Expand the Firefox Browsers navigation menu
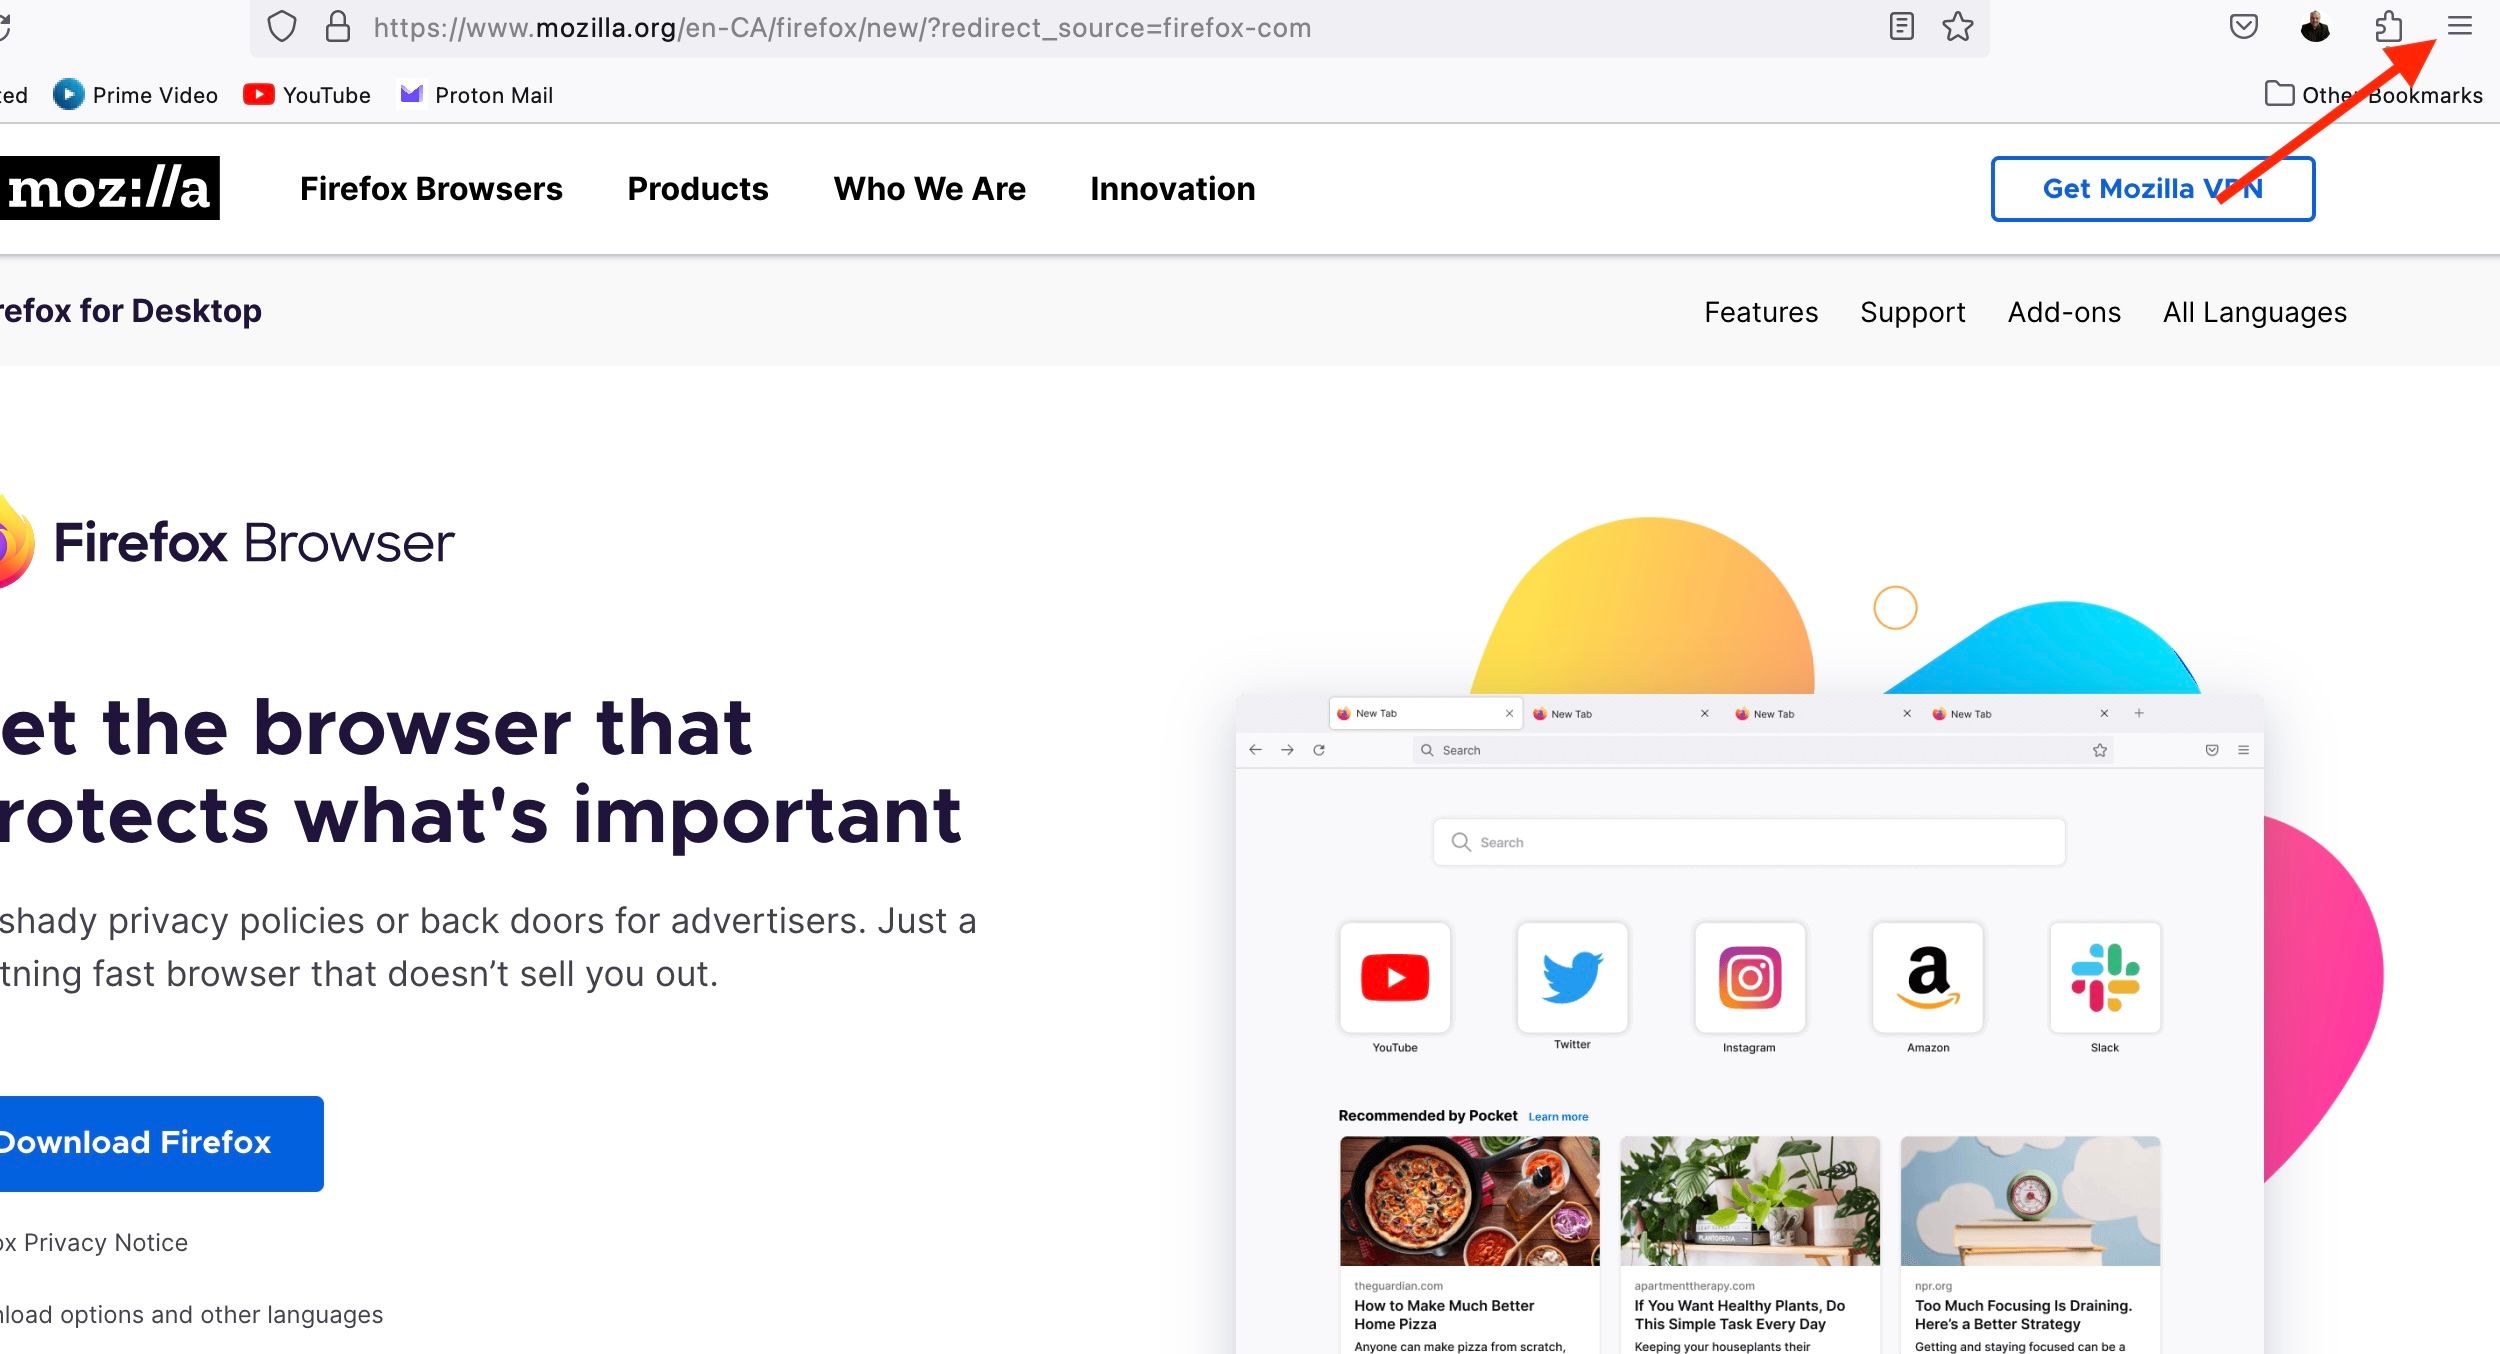Viewport: 2500px width, 1354px height. 430,188
